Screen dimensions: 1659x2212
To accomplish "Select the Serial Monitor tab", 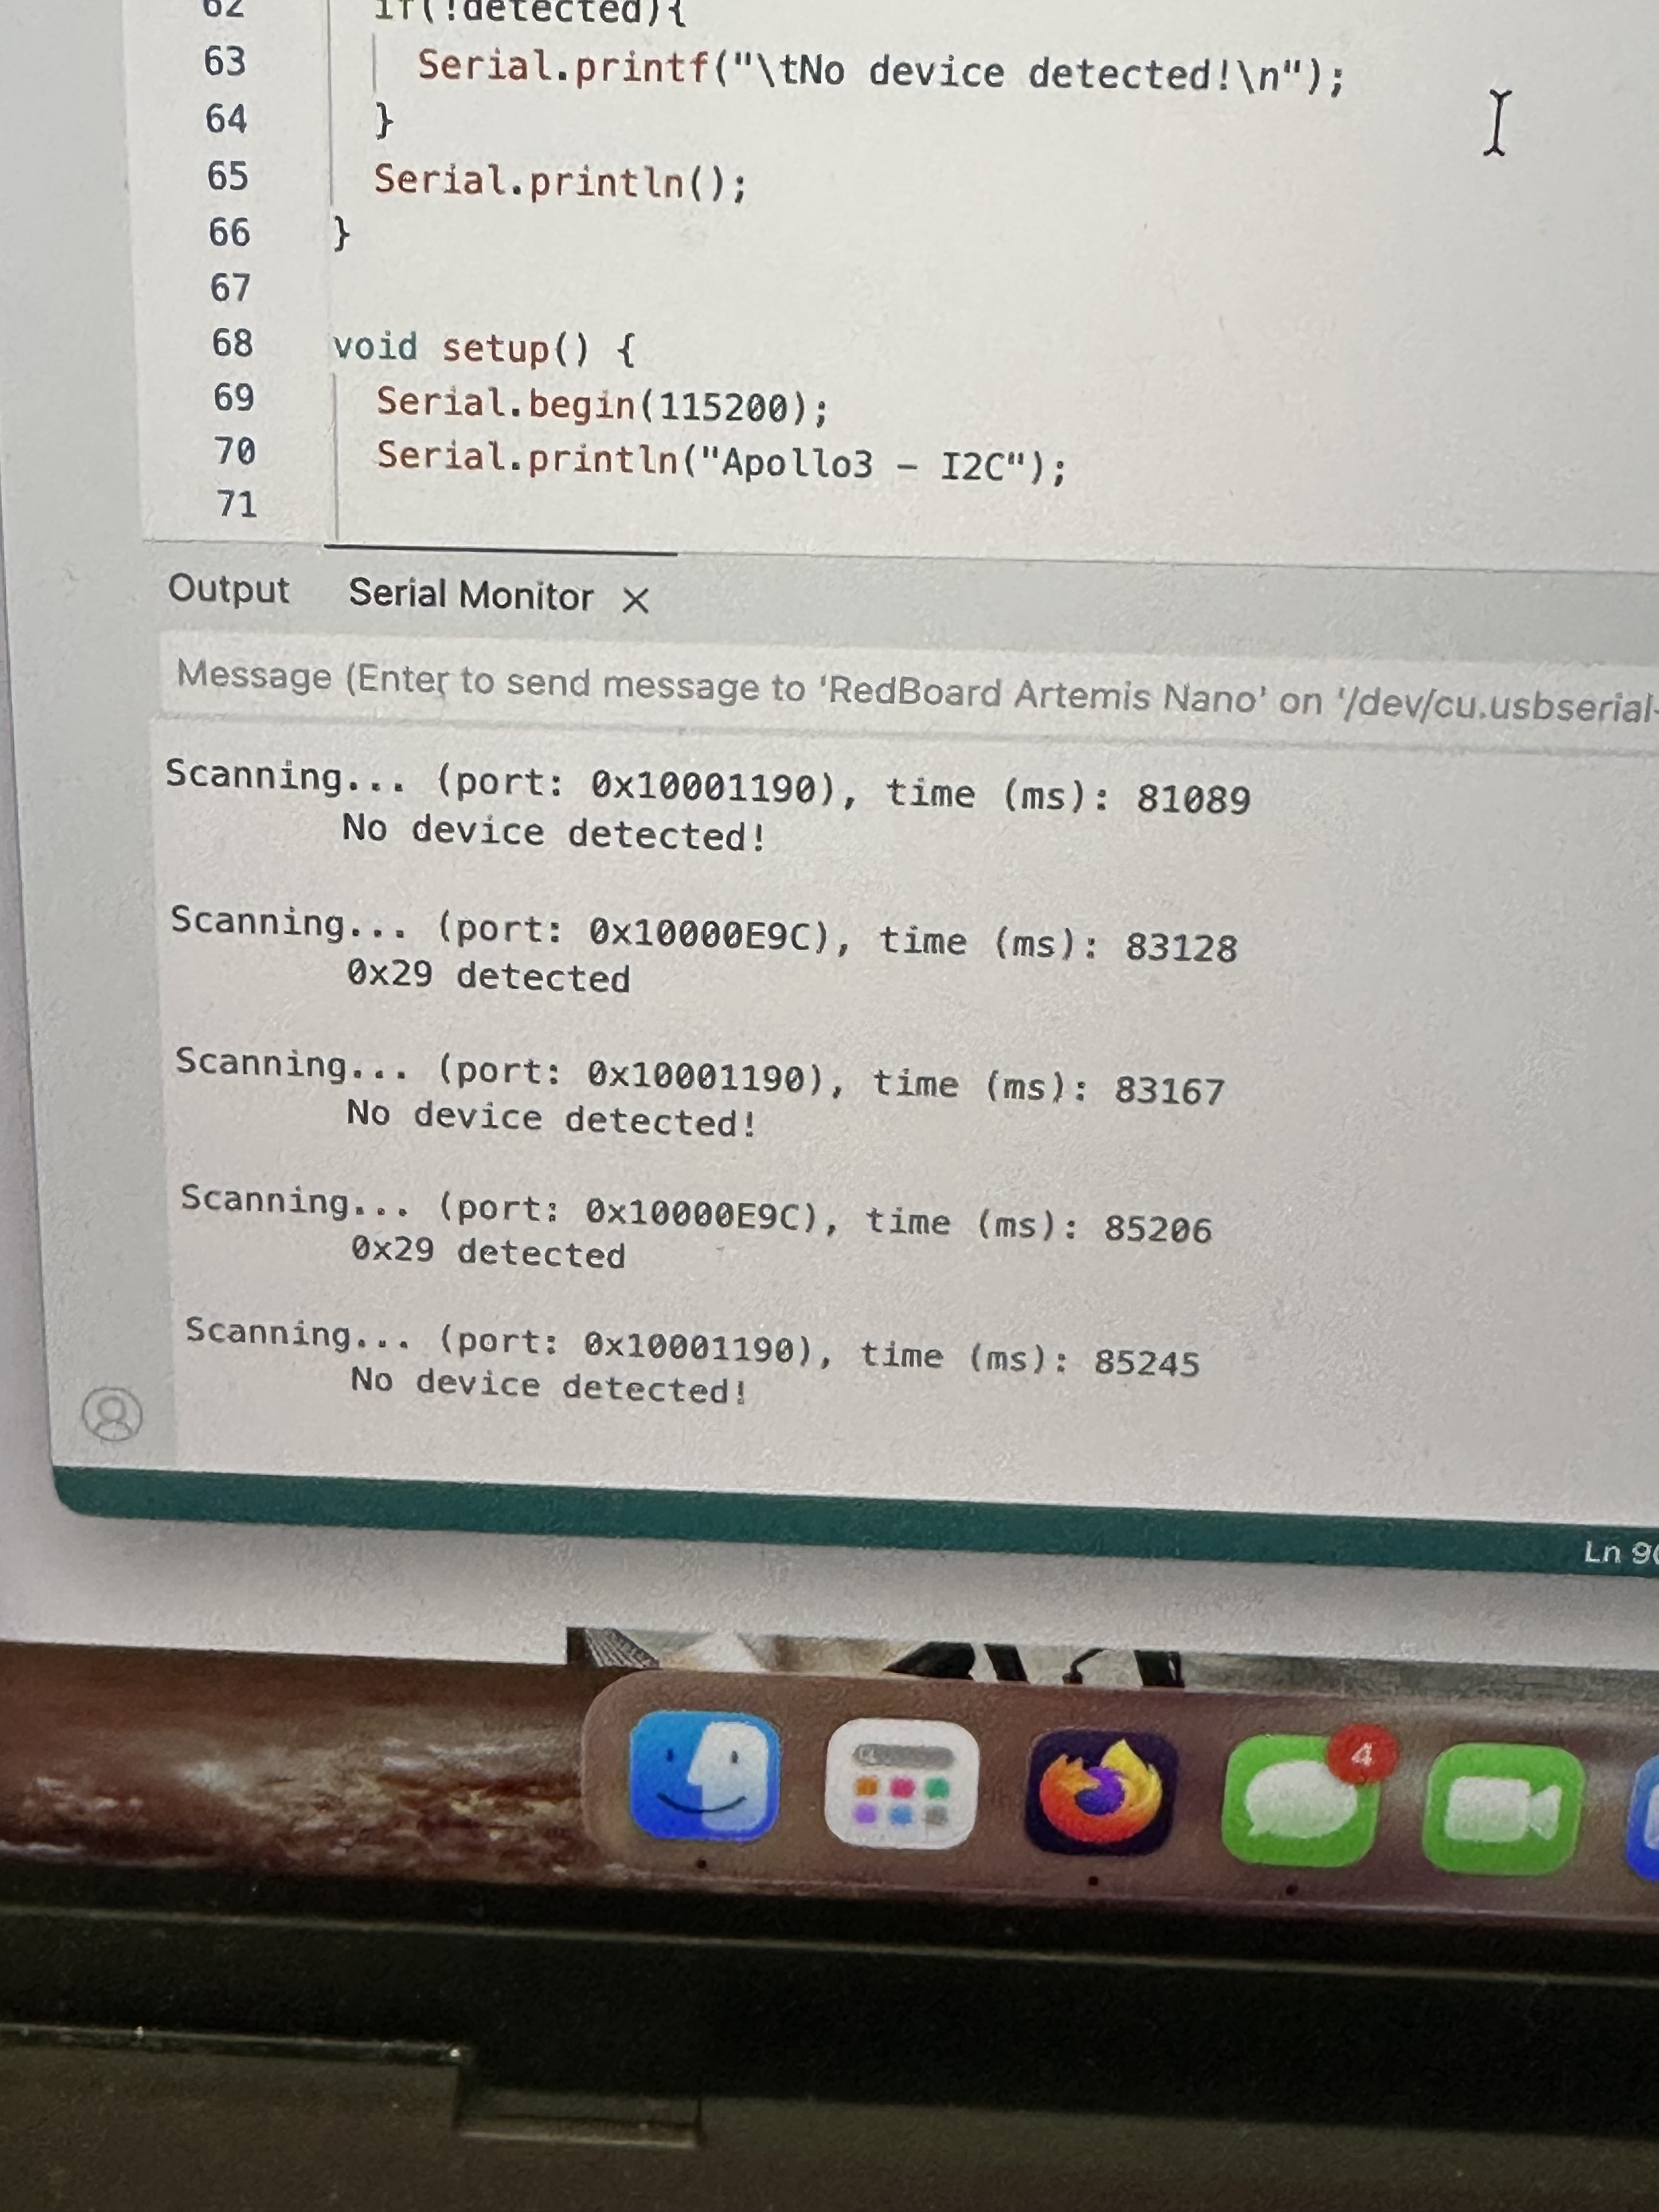I will 470,595.
